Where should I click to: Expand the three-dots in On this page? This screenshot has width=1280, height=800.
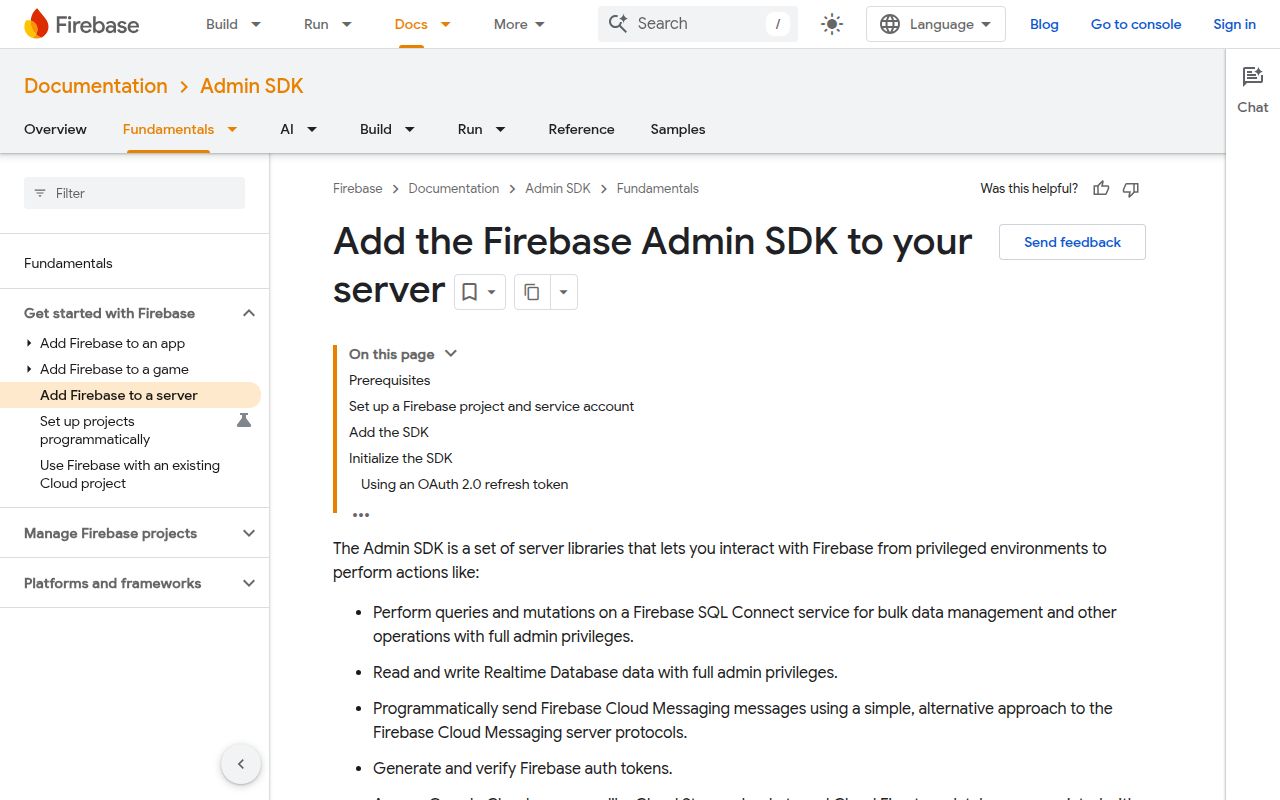[x=361, y=515]
